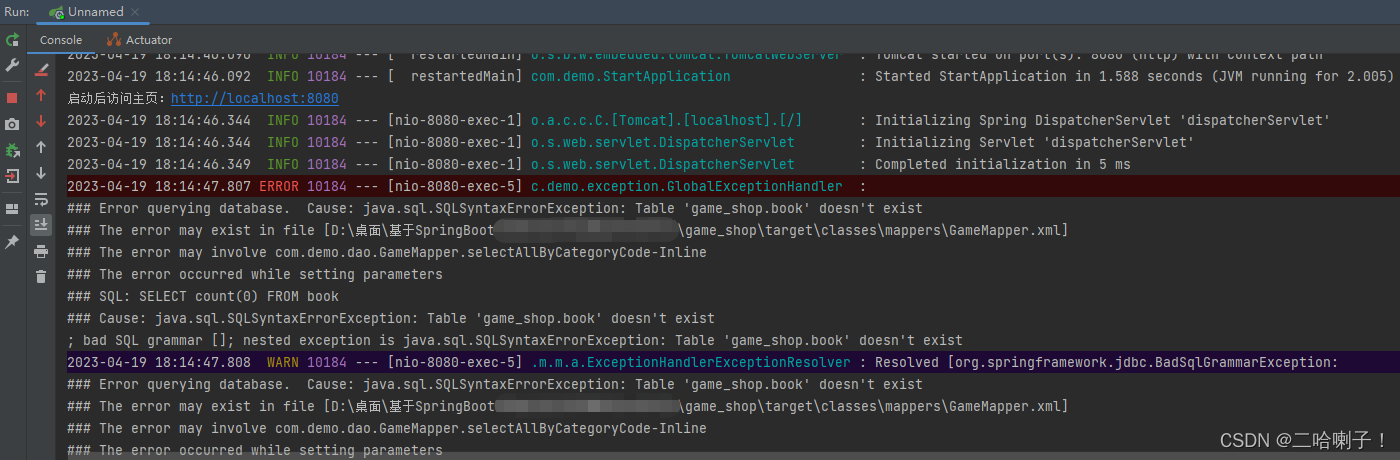Image resolution: width=1400 pixels, height=460 pixels.
Task: Click the 2023-04-19 18:14:47.807 timestamp
Action: click(159, 186)
